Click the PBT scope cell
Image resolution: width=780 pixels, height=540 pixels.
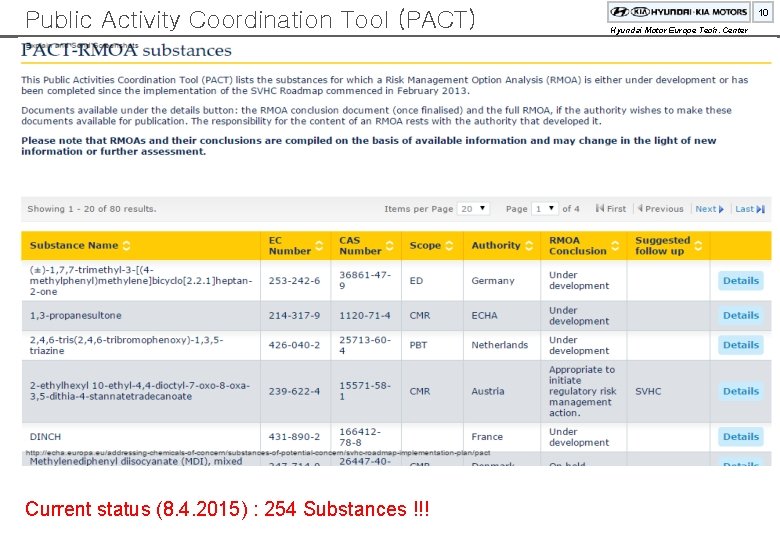(418, 345)
